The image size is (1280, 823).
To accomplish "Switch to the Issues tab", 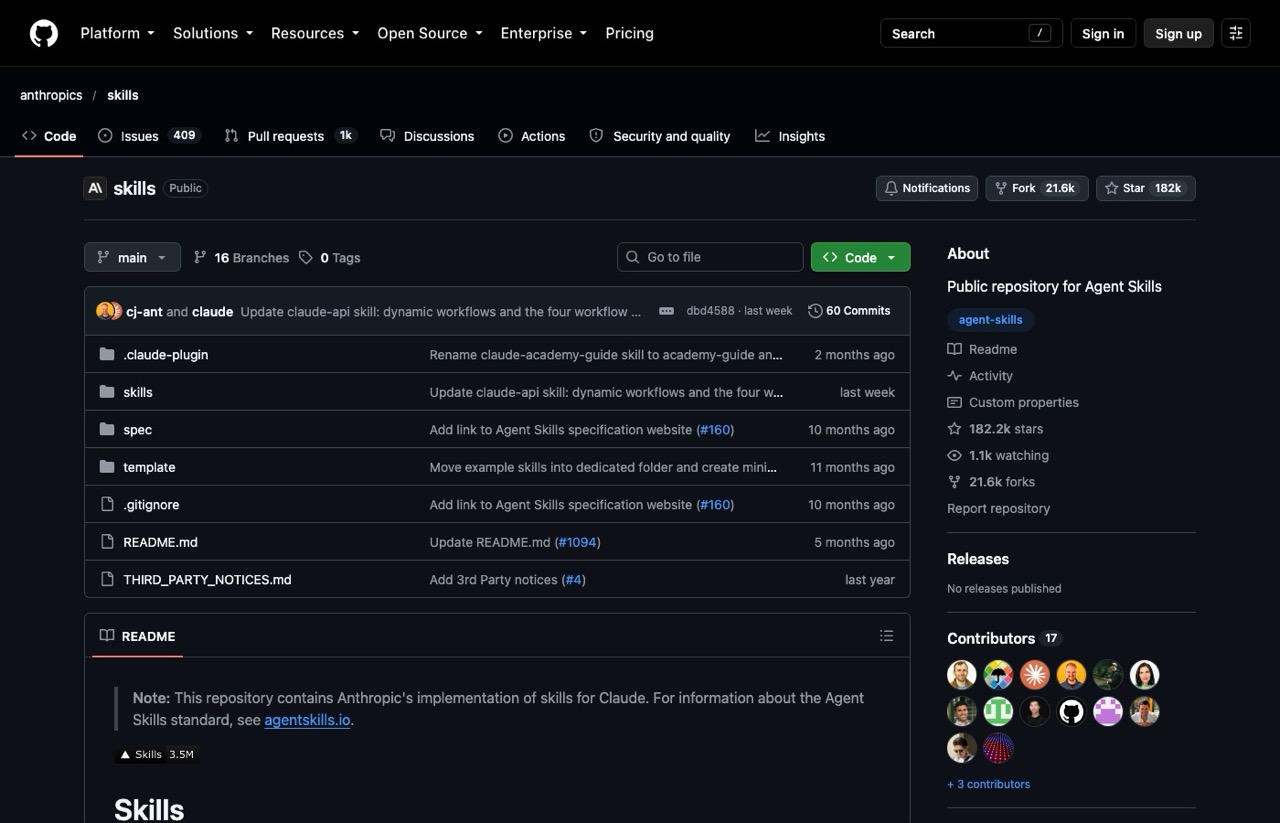I will pyautogui.click(x=149, y=136).
